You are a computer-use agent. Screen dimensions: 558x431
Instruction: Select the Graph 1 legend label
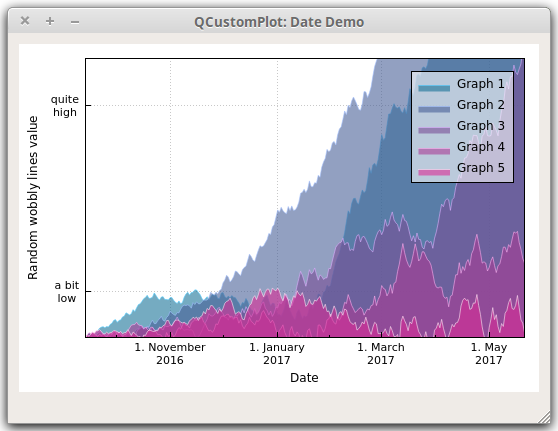tap(481, 84)
